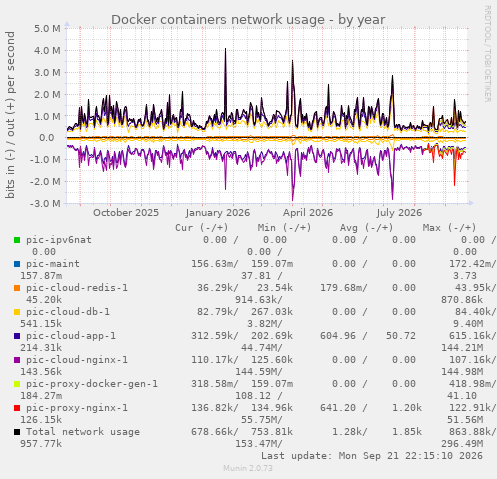The width and height of the screenshot is (497, 479).
Task: Click the Total network usage Cur value '678.66k/'
Action: pos(215,432)
